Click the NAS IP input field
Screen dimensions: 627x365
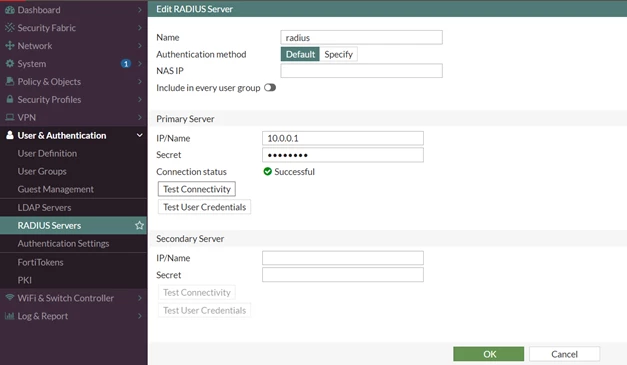coord(361,71)
